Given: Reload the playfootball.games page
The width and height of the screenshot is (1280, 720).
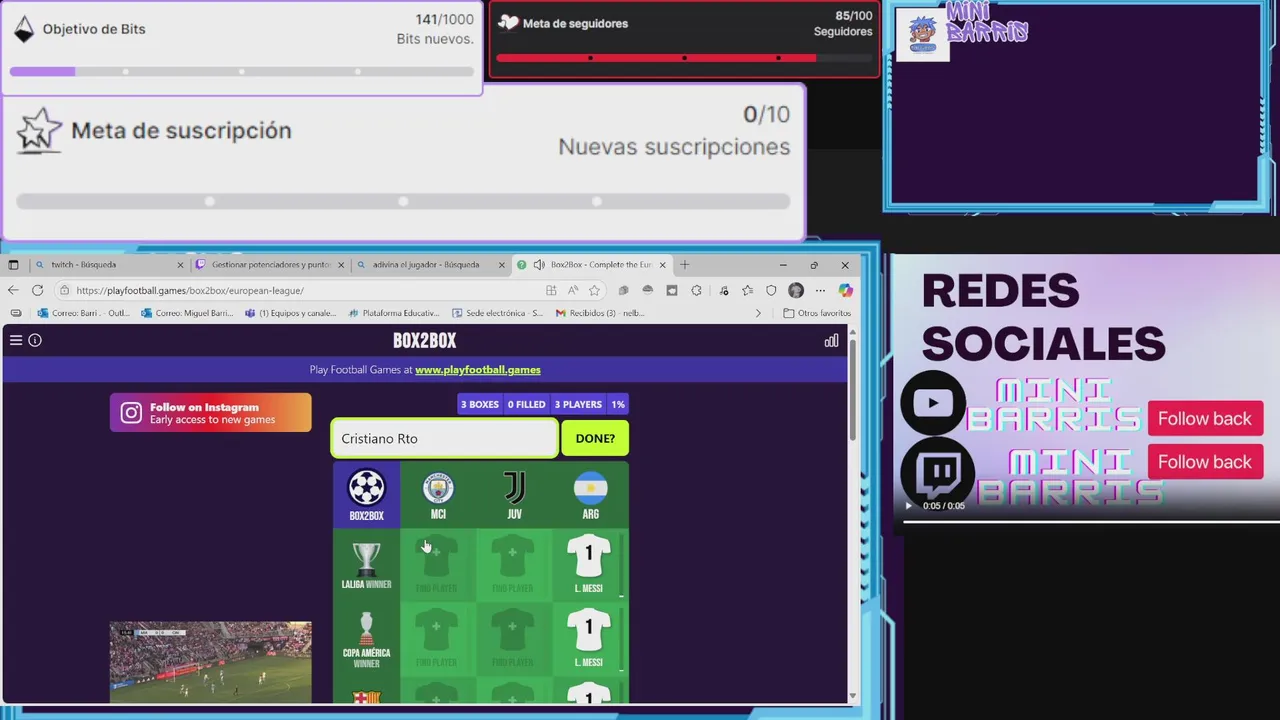Looking at the screenshot, I should coord(37,290).
